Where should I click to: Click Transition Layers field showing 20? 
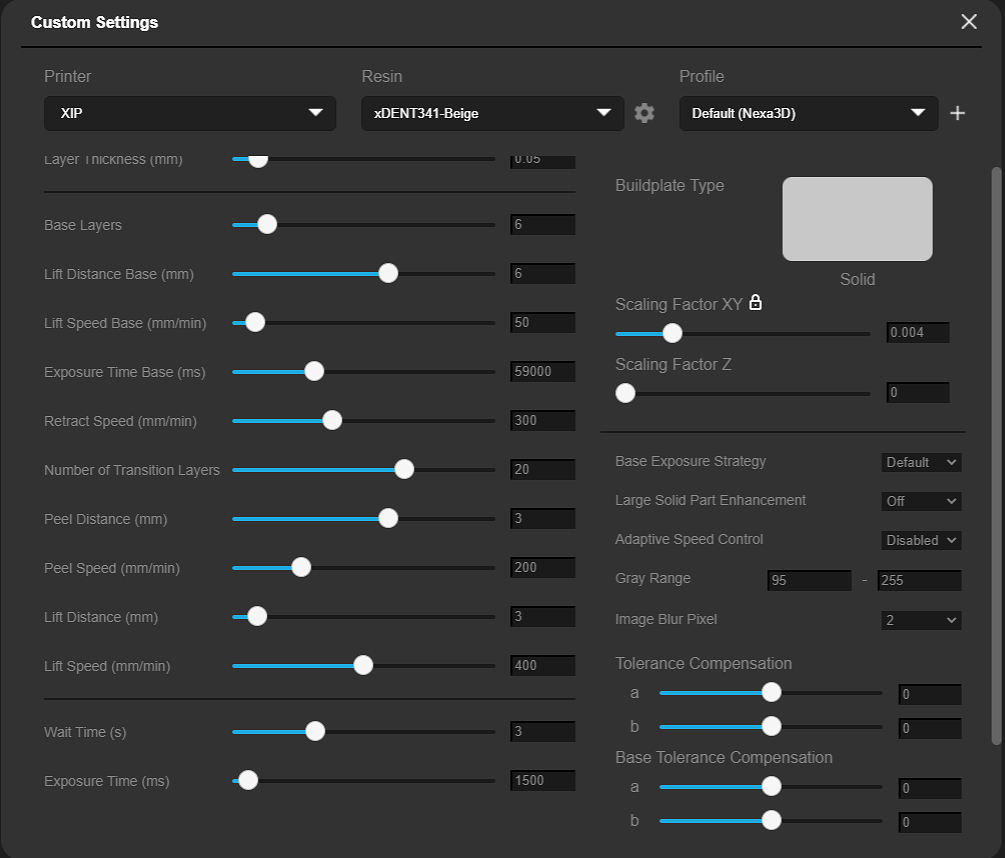(543, 470)
